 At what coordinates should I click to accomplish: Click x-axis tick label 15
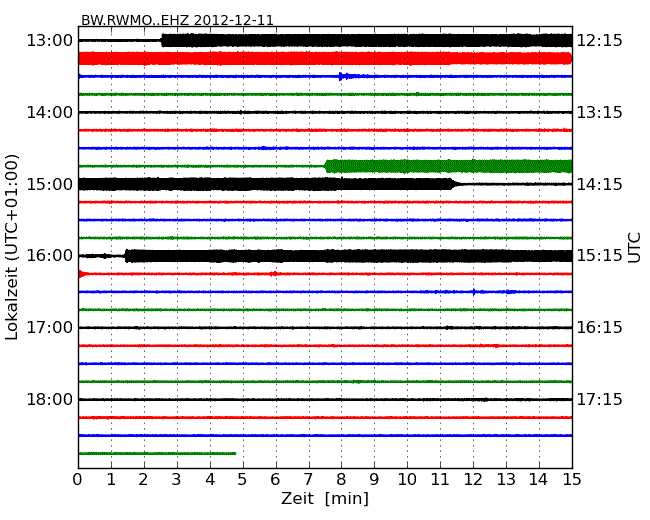(x=572, y=480)
